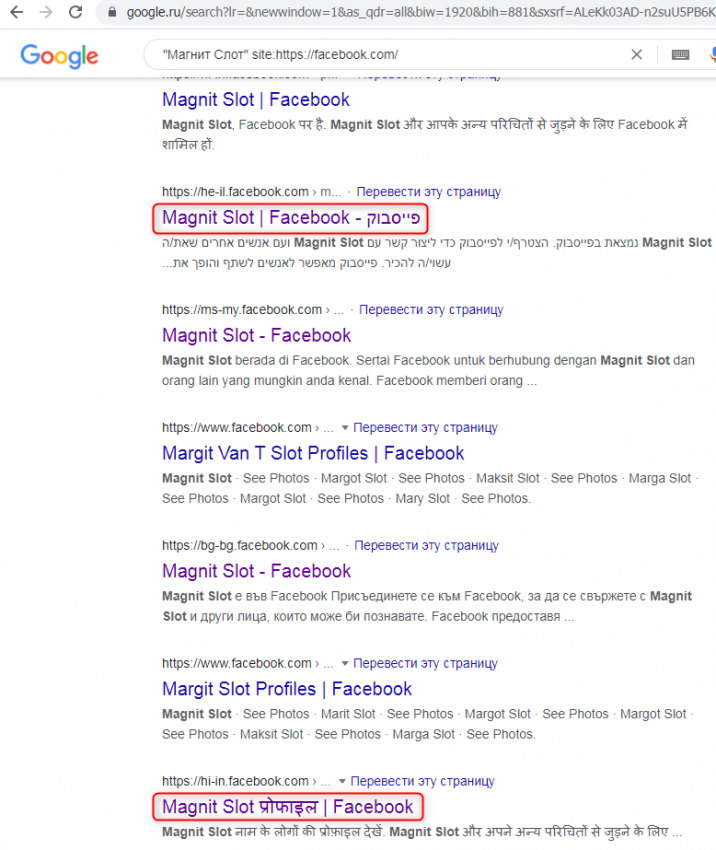Expand dropdown arrow by hi-in.facebook.com result
Screen dimensions: 716x850
point(342,781)
